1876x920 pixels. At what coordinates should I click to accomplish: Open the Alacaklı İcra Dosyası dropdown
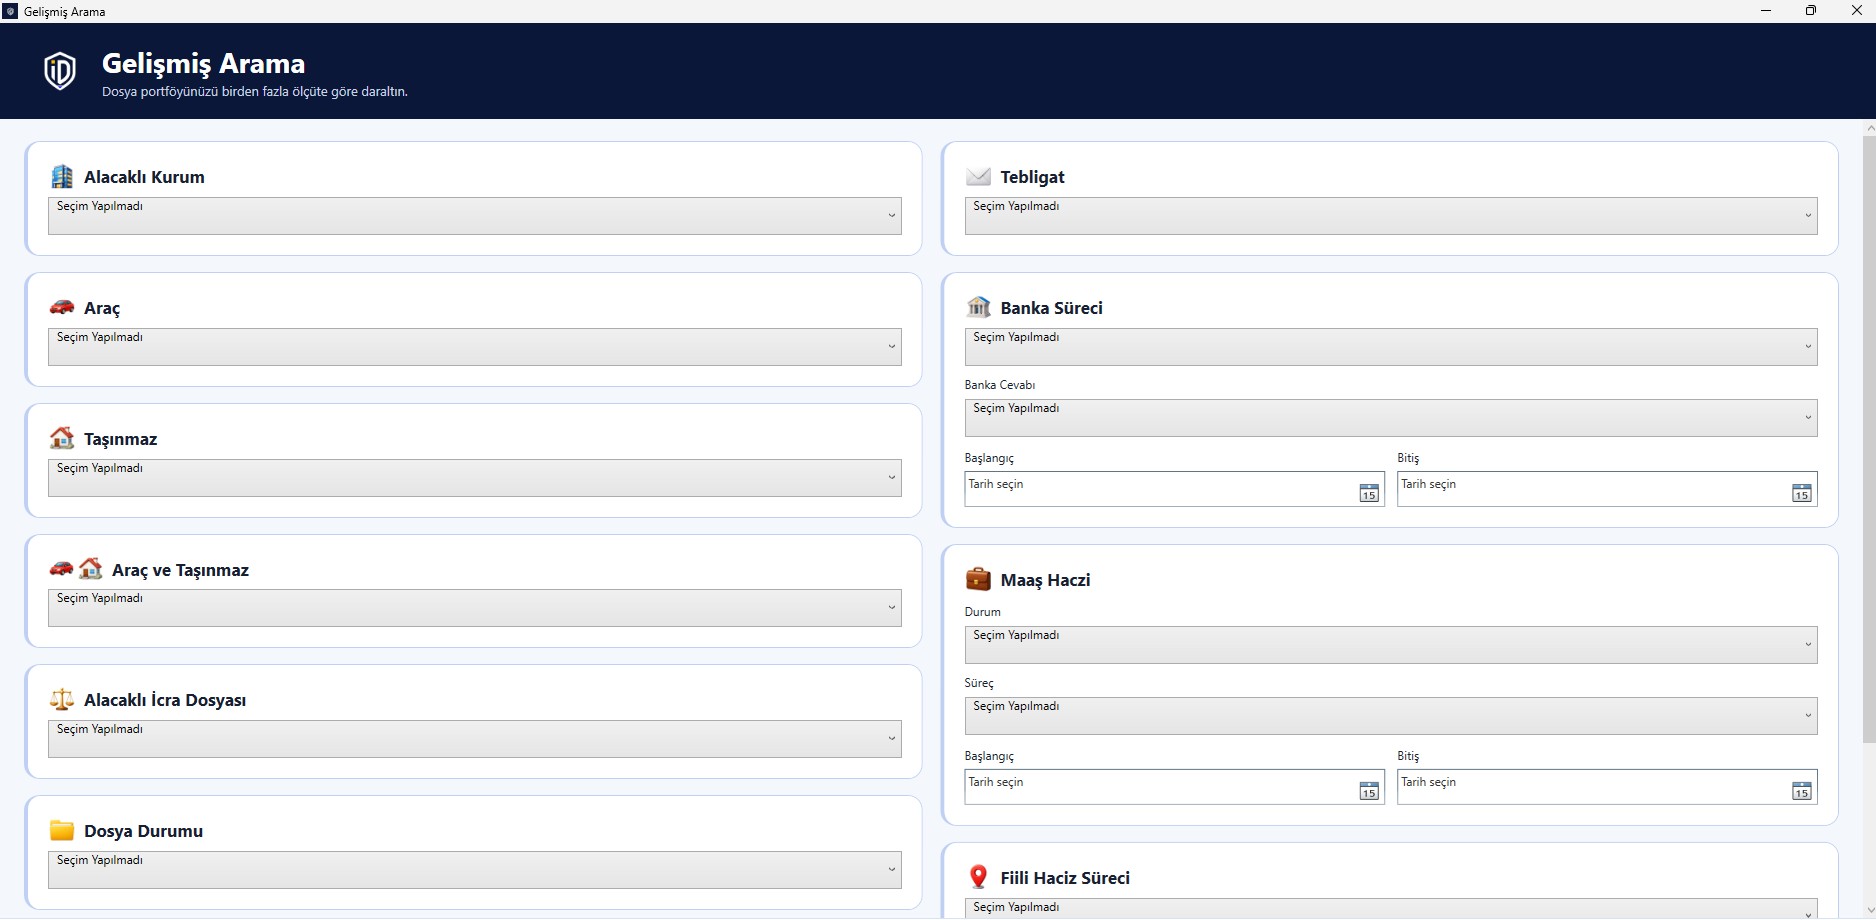coord(475,739)
